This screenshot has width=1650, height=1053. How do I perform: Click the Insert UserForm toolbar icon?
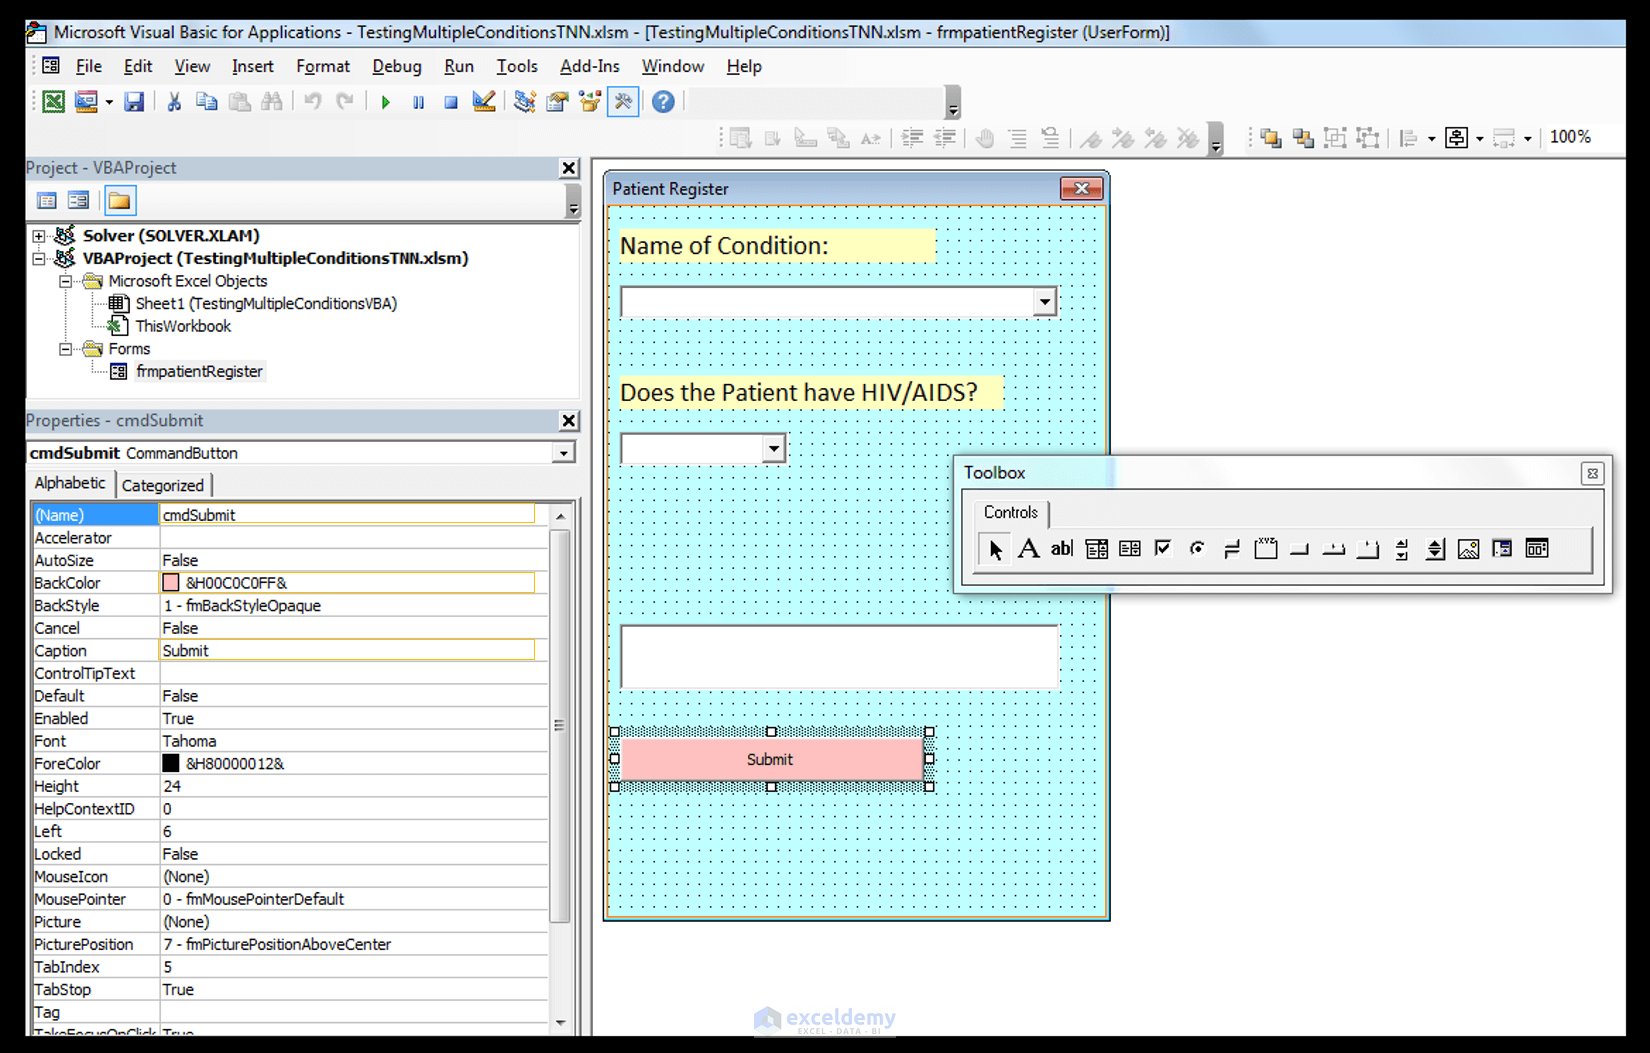(x=86, y=102)
